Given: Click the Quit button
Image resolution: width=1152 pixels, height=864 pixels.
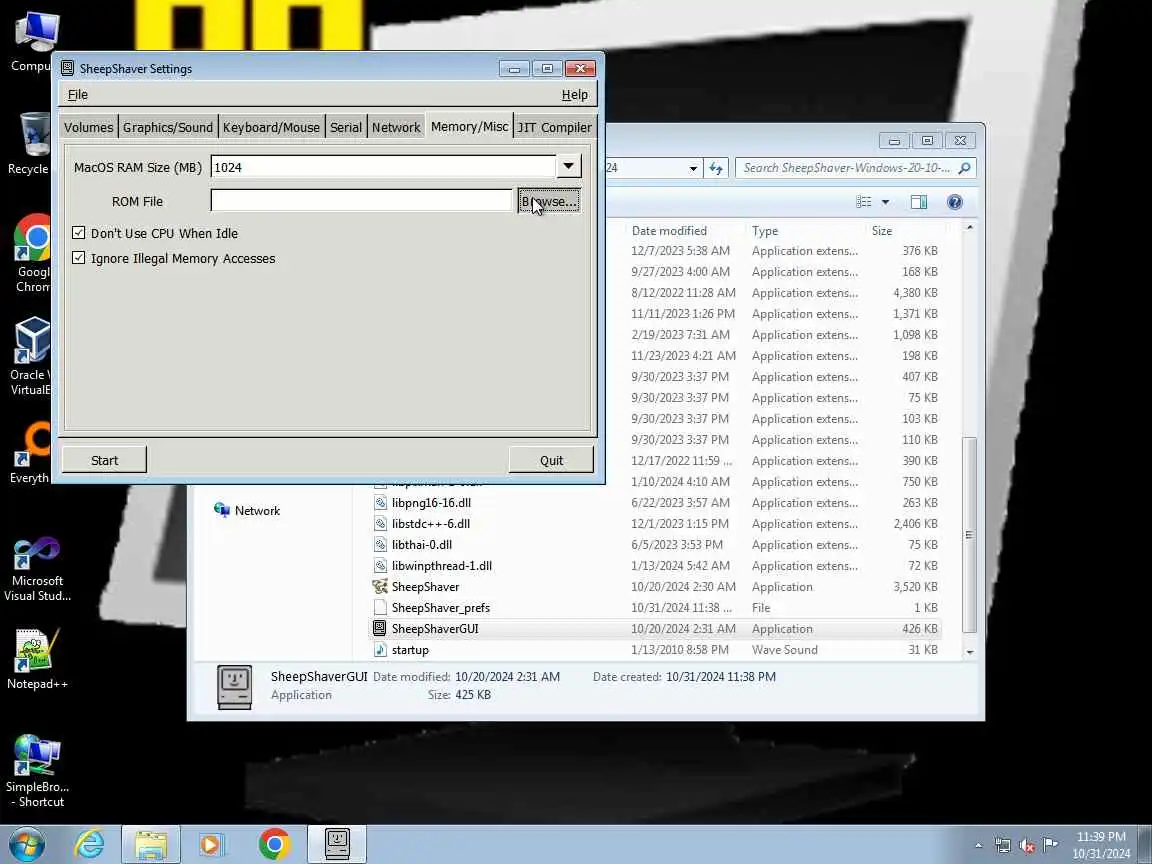Looking at the screenshot, I should click(551, 460).
